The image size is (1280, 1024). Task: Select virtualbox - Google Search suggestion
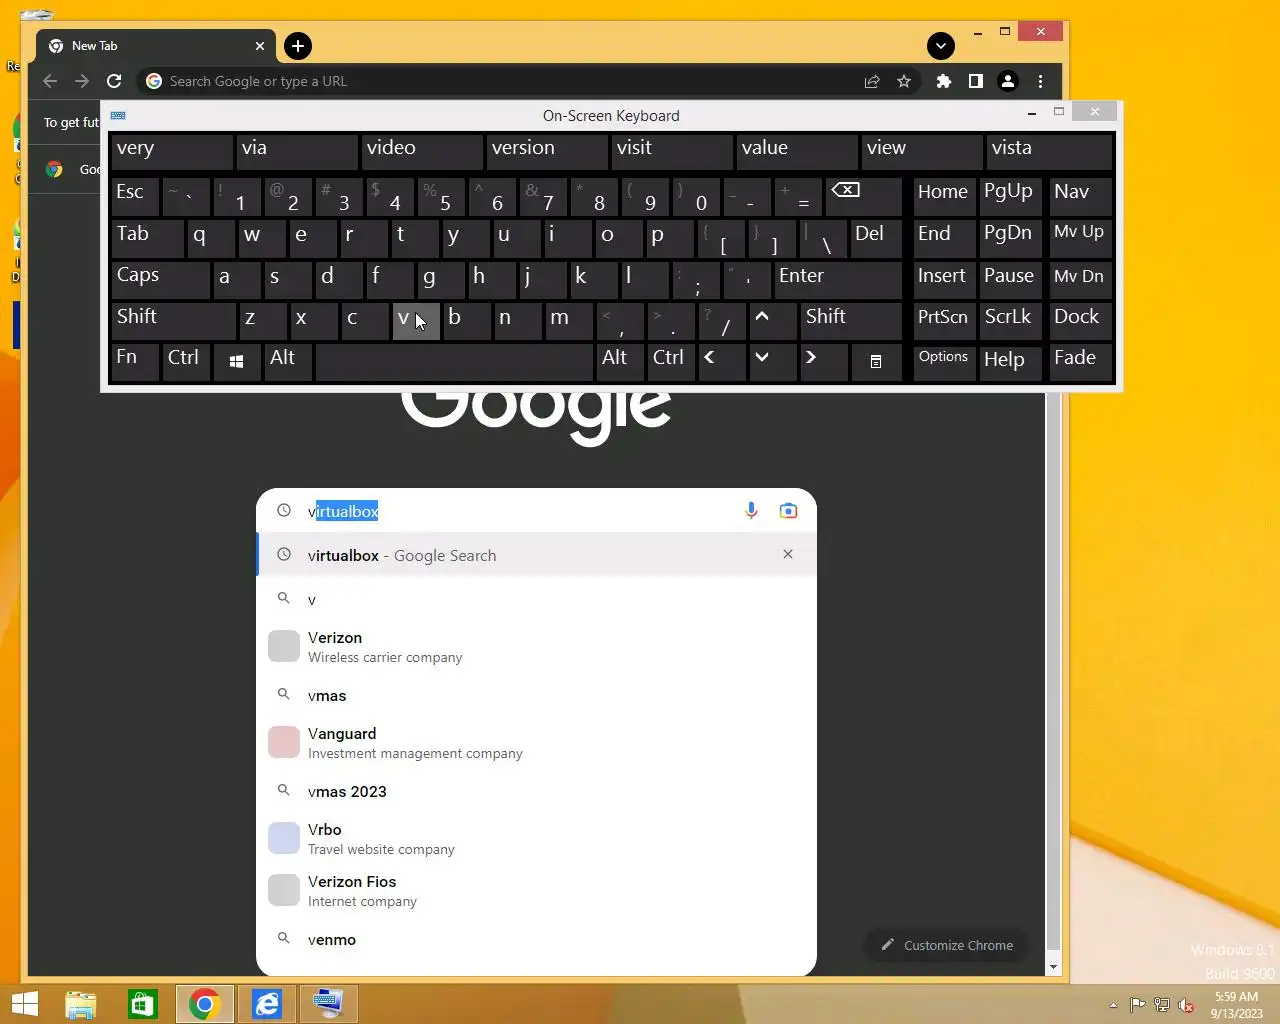point(536,555)
